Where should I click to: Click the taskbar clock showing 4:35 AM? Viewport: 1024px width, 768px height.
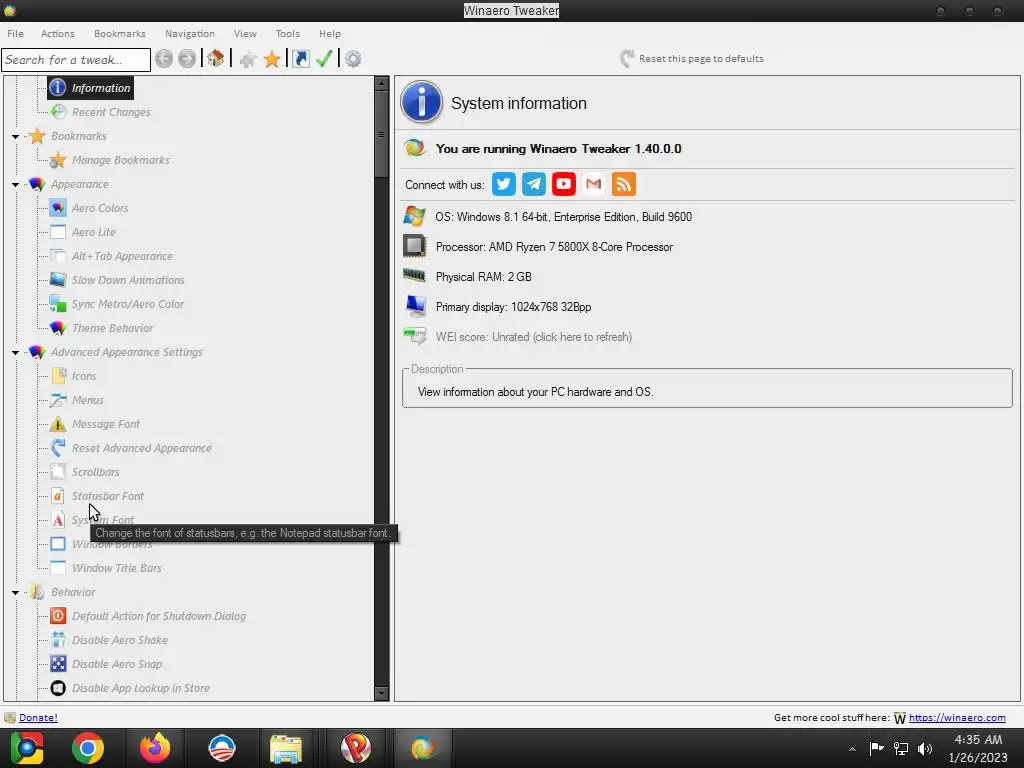point(978,748)
